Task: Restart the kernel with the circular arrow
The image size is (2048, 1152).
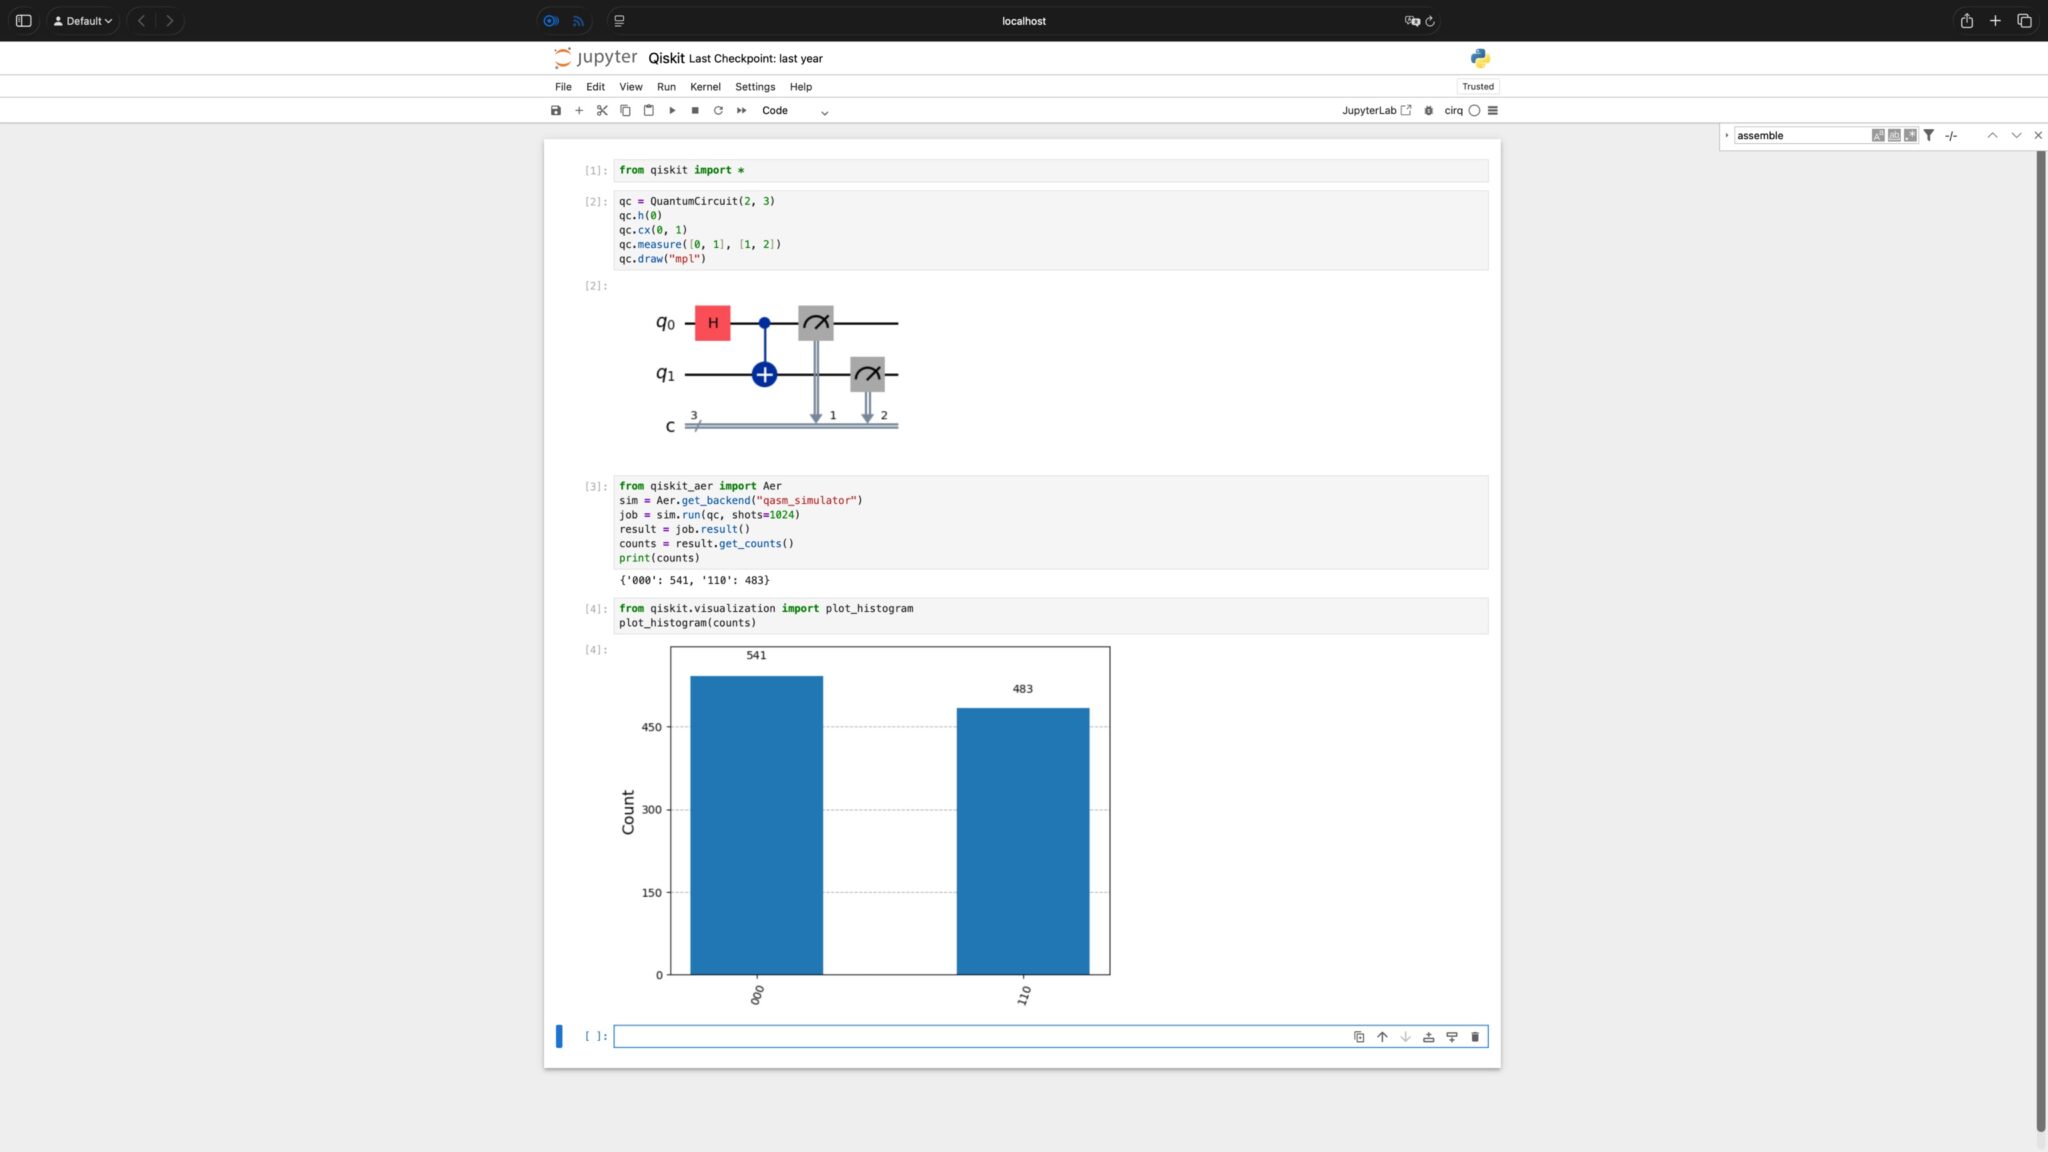Action: coord(718,111)
